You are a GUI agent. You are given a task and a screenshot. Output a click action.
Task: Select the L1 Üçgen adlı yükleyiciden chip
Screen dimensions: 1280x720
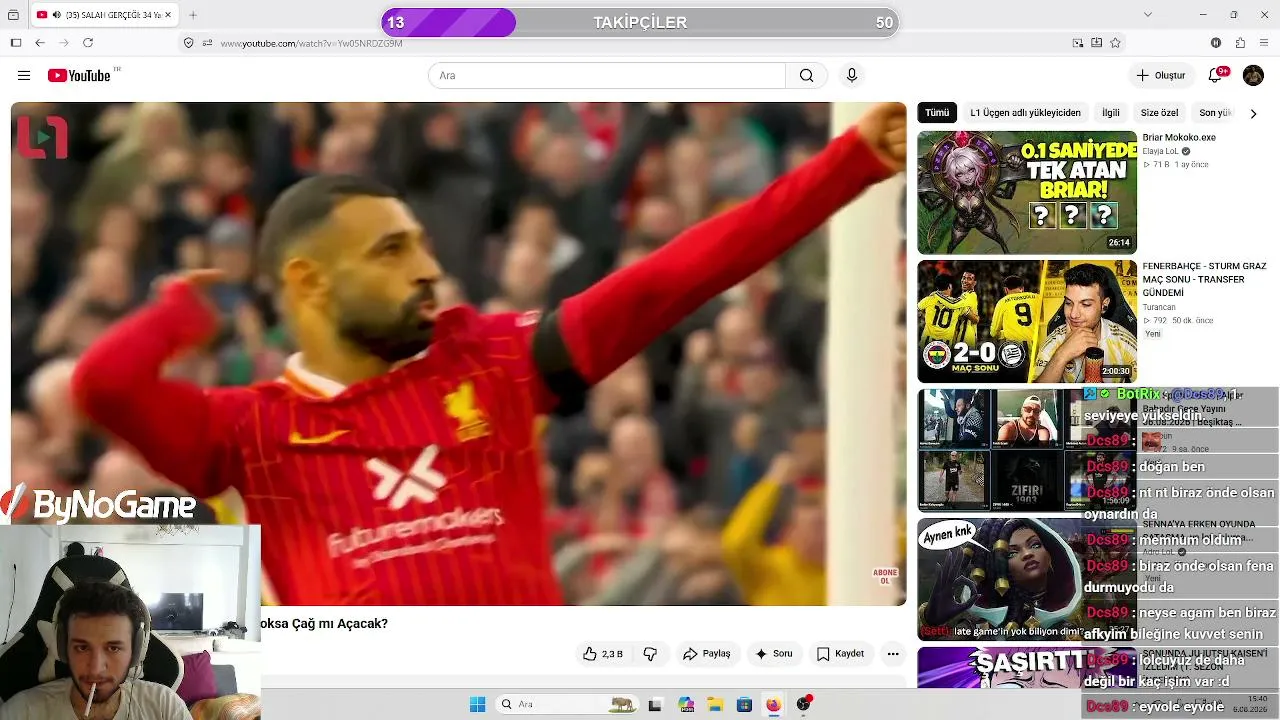1025,113
